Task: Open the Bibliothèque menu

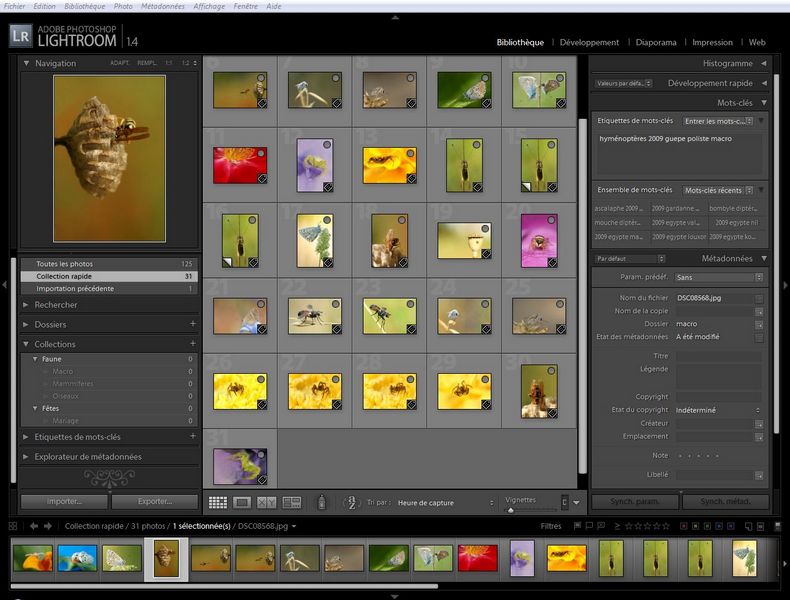Action: (x=84, y=6)
